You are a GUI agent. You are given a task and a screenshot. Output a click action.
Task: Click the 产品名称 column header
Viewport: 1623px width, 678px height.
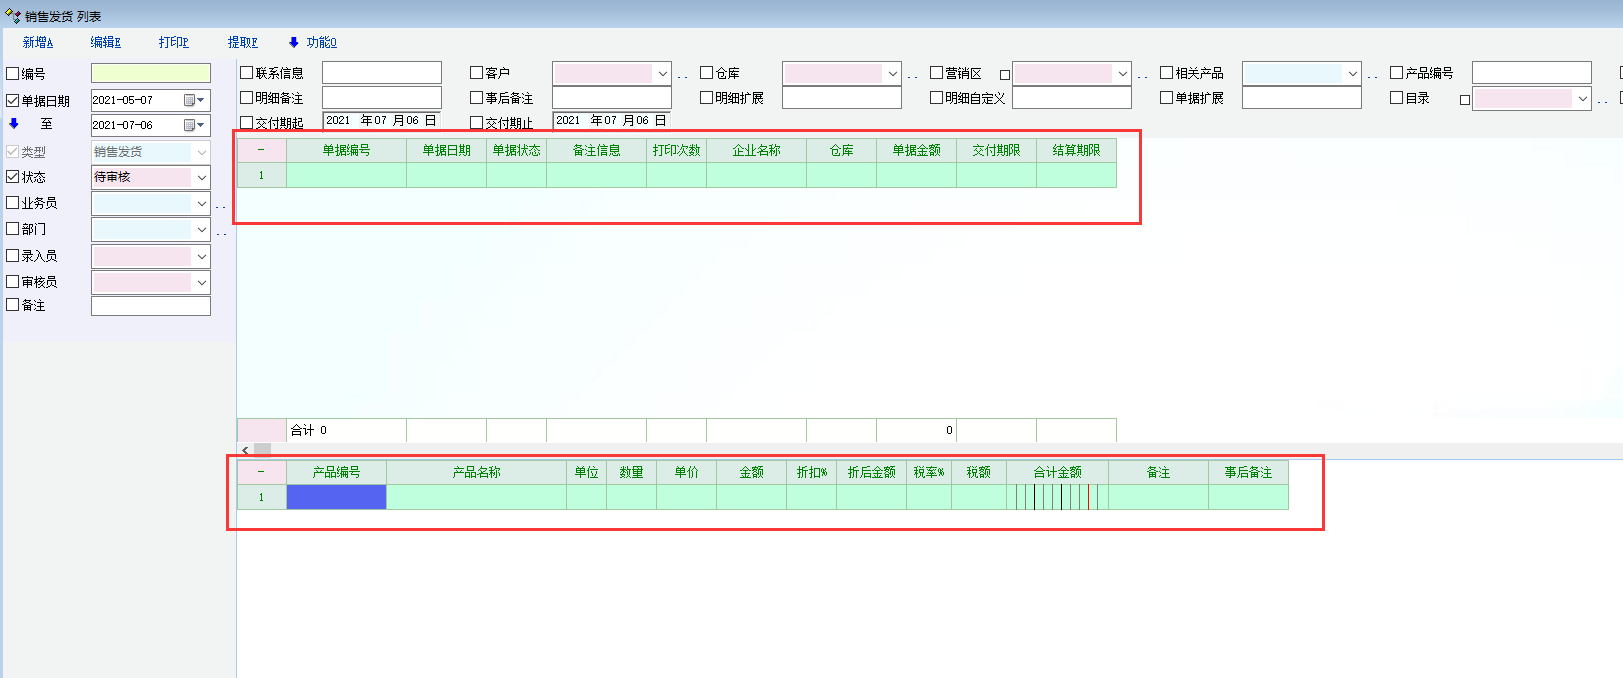tap(476, 472)
